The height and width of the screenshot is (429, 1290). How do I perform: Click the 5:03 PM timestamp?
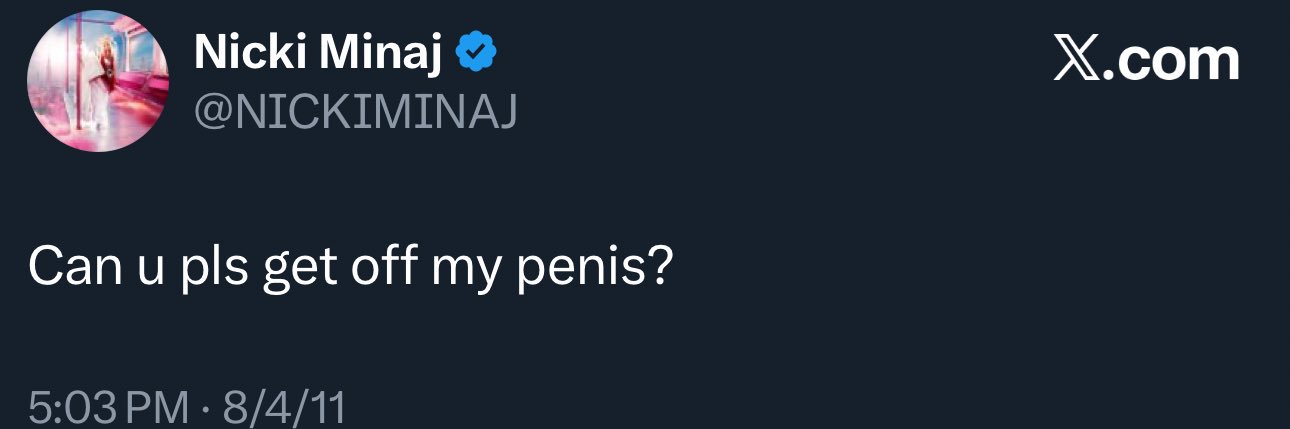tap(108, 407)
